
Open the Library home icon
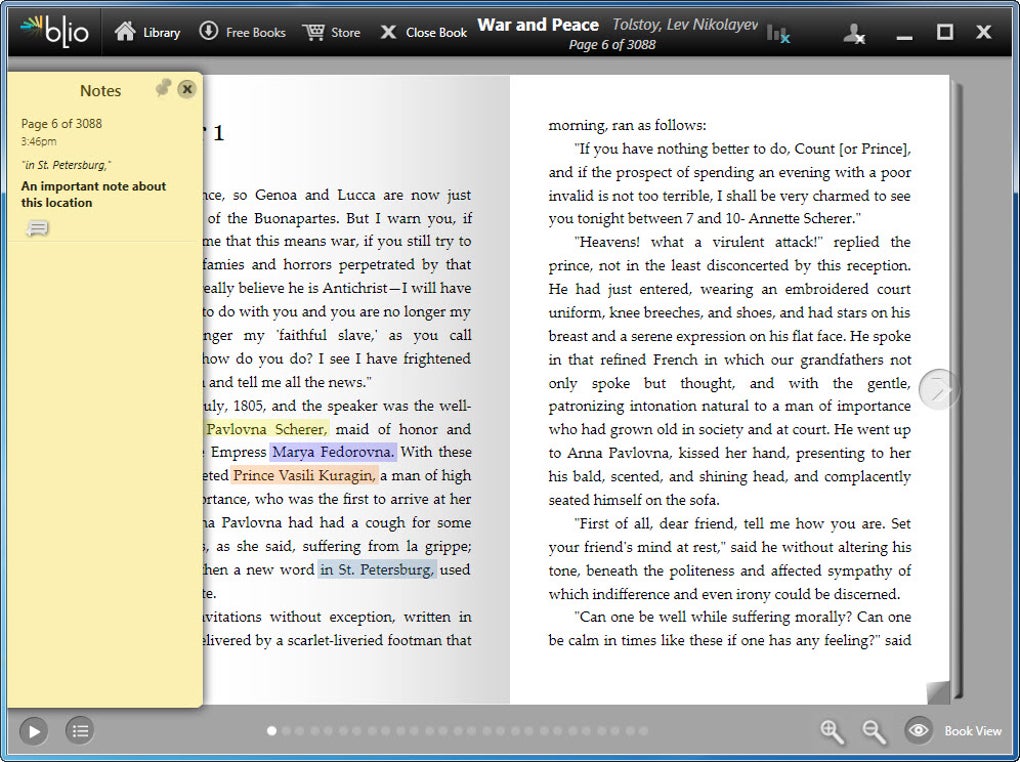pyautogui.click(x=125, y=31)
